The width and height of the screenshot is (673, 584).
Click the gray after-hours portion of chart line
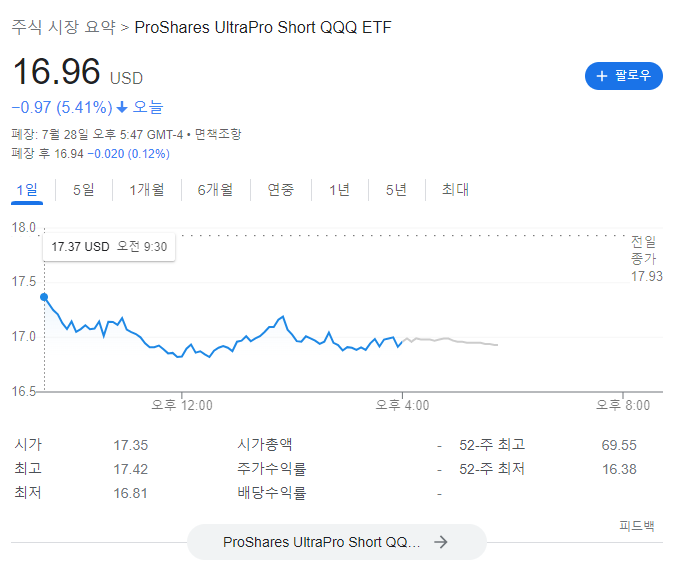[450, 341]
